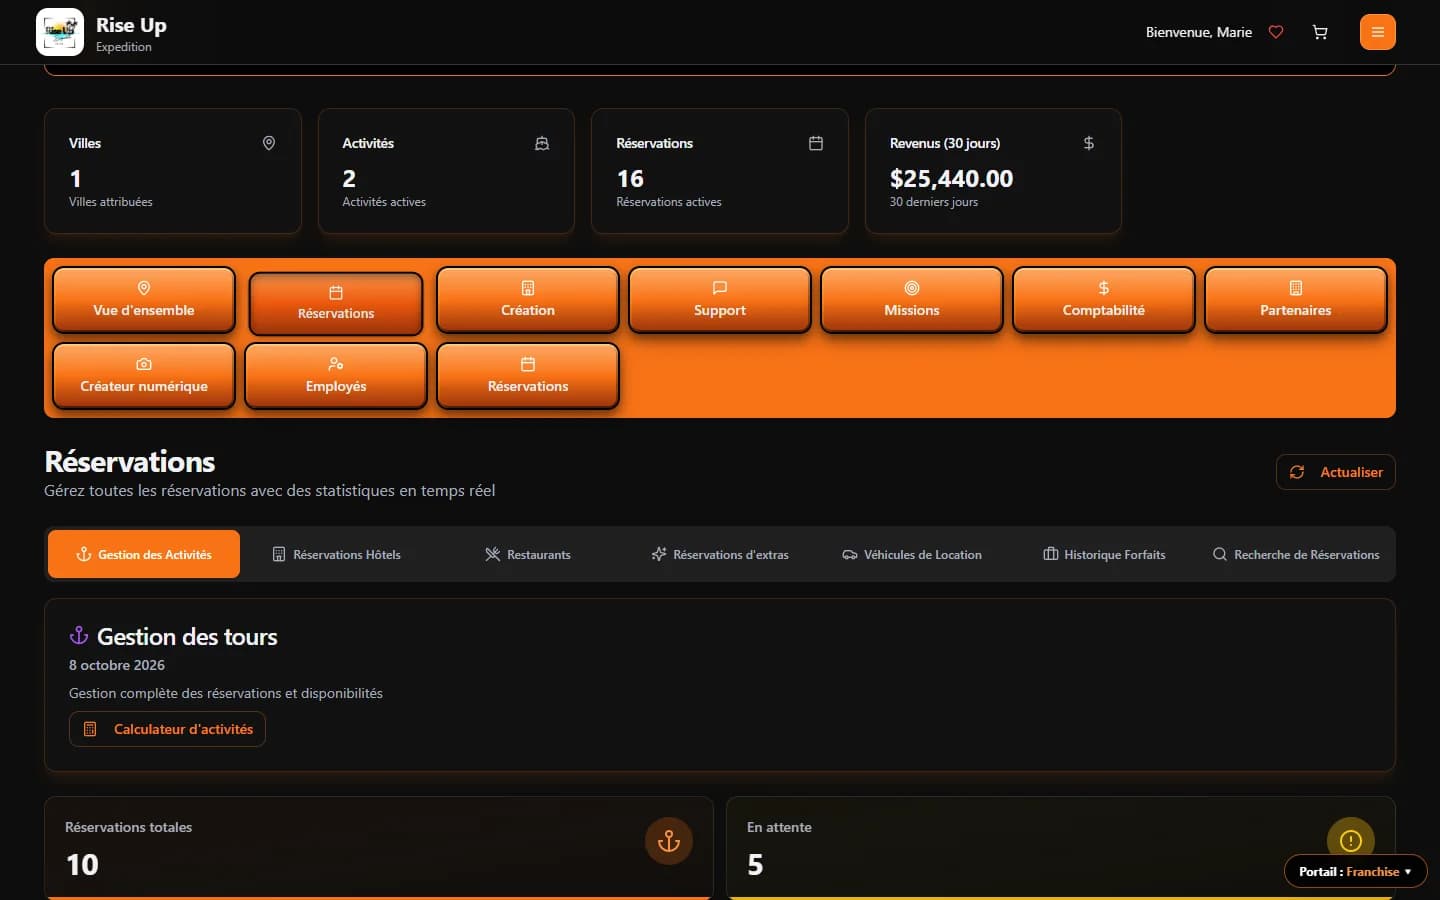This screenshot has width=1440, height=900.
Task: Open the Historique Forfaits tab
Action: (1104, 554)
